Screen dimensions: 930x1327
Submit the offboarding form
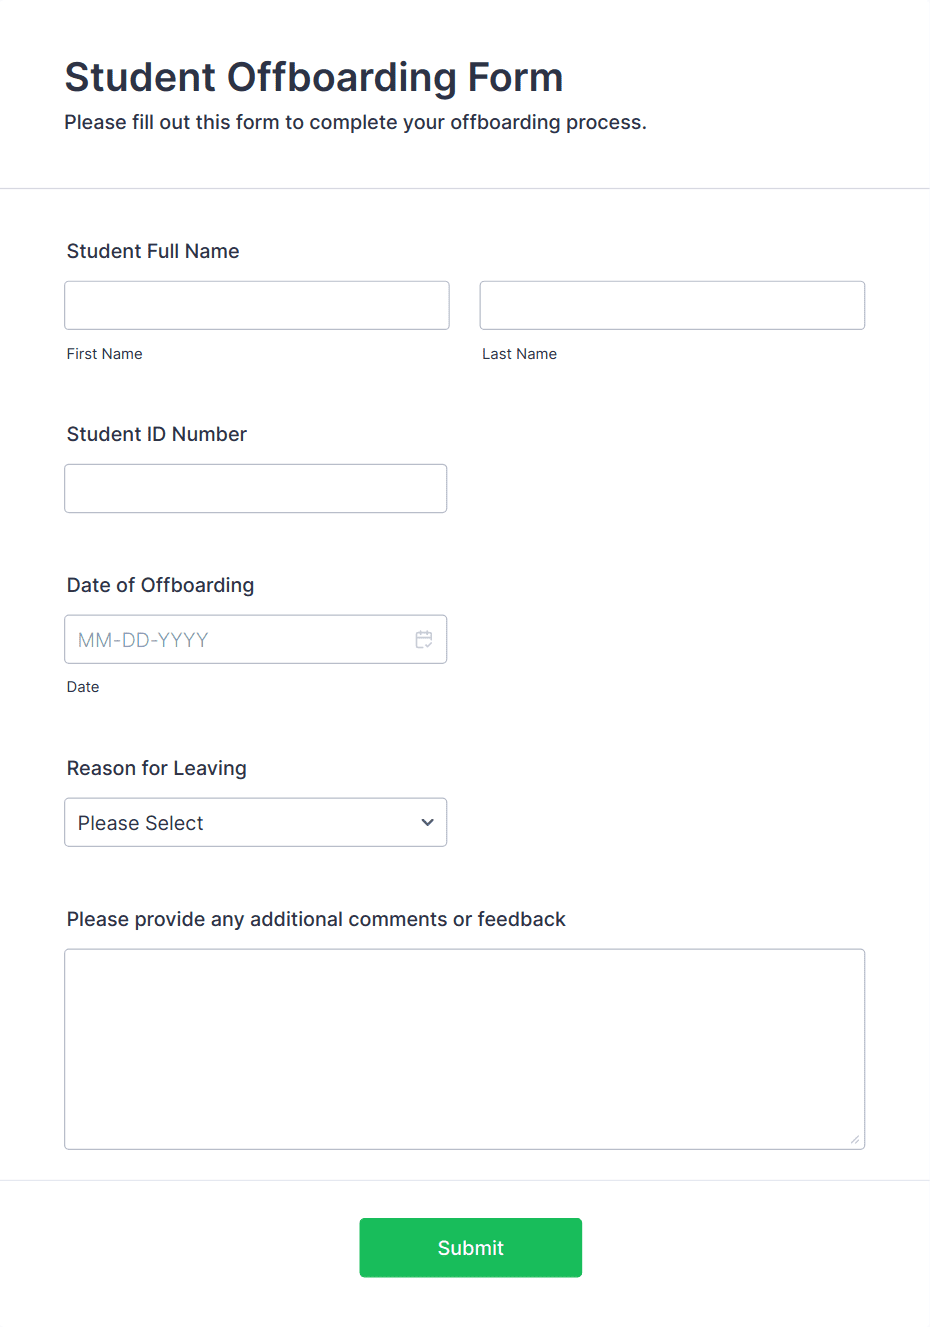471,1247
